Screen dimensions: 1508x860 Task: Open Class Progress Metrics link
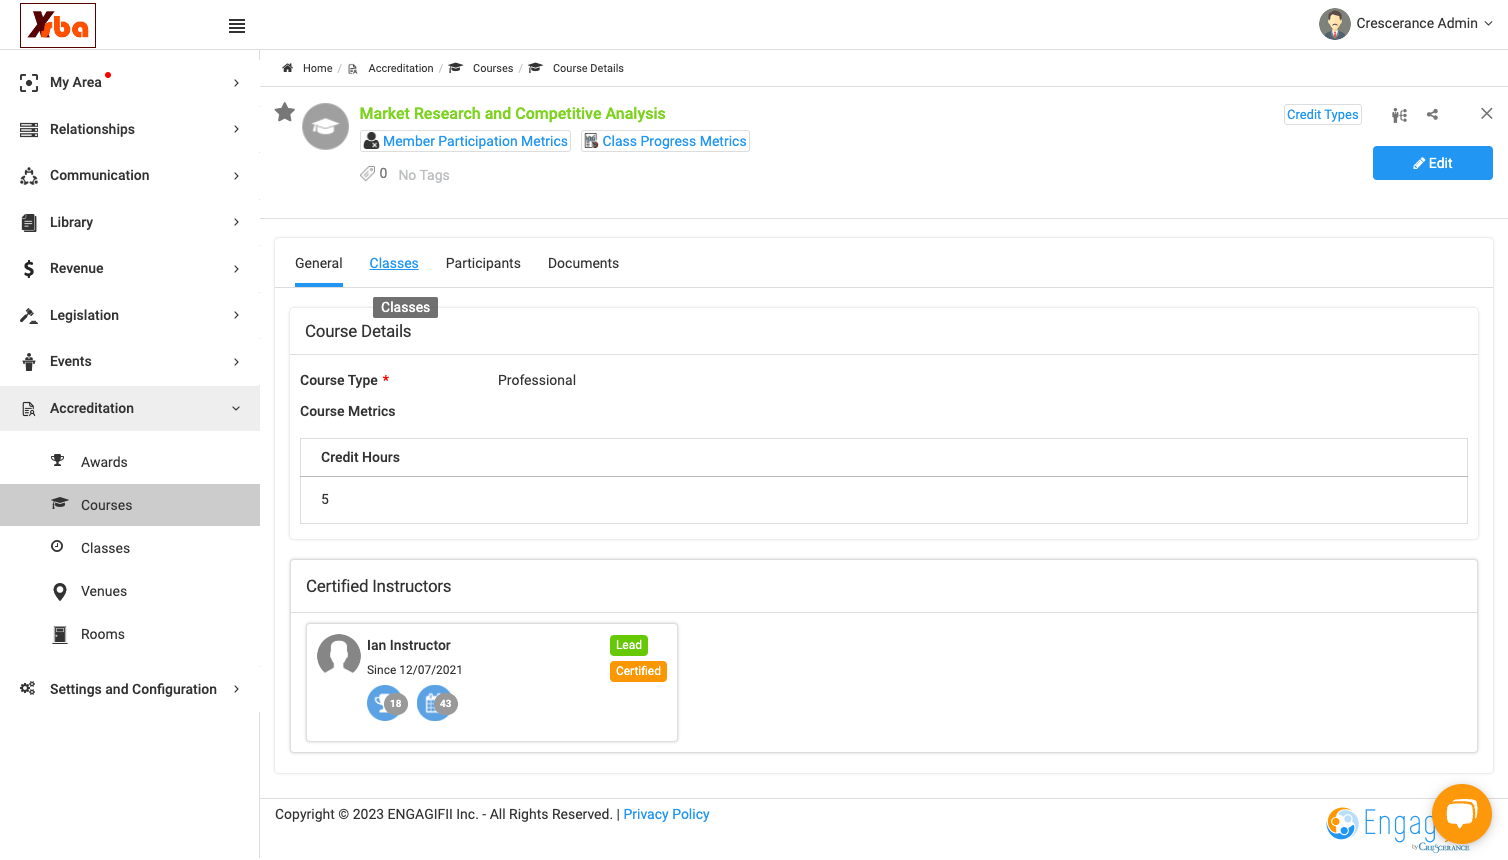click(665, 141)
